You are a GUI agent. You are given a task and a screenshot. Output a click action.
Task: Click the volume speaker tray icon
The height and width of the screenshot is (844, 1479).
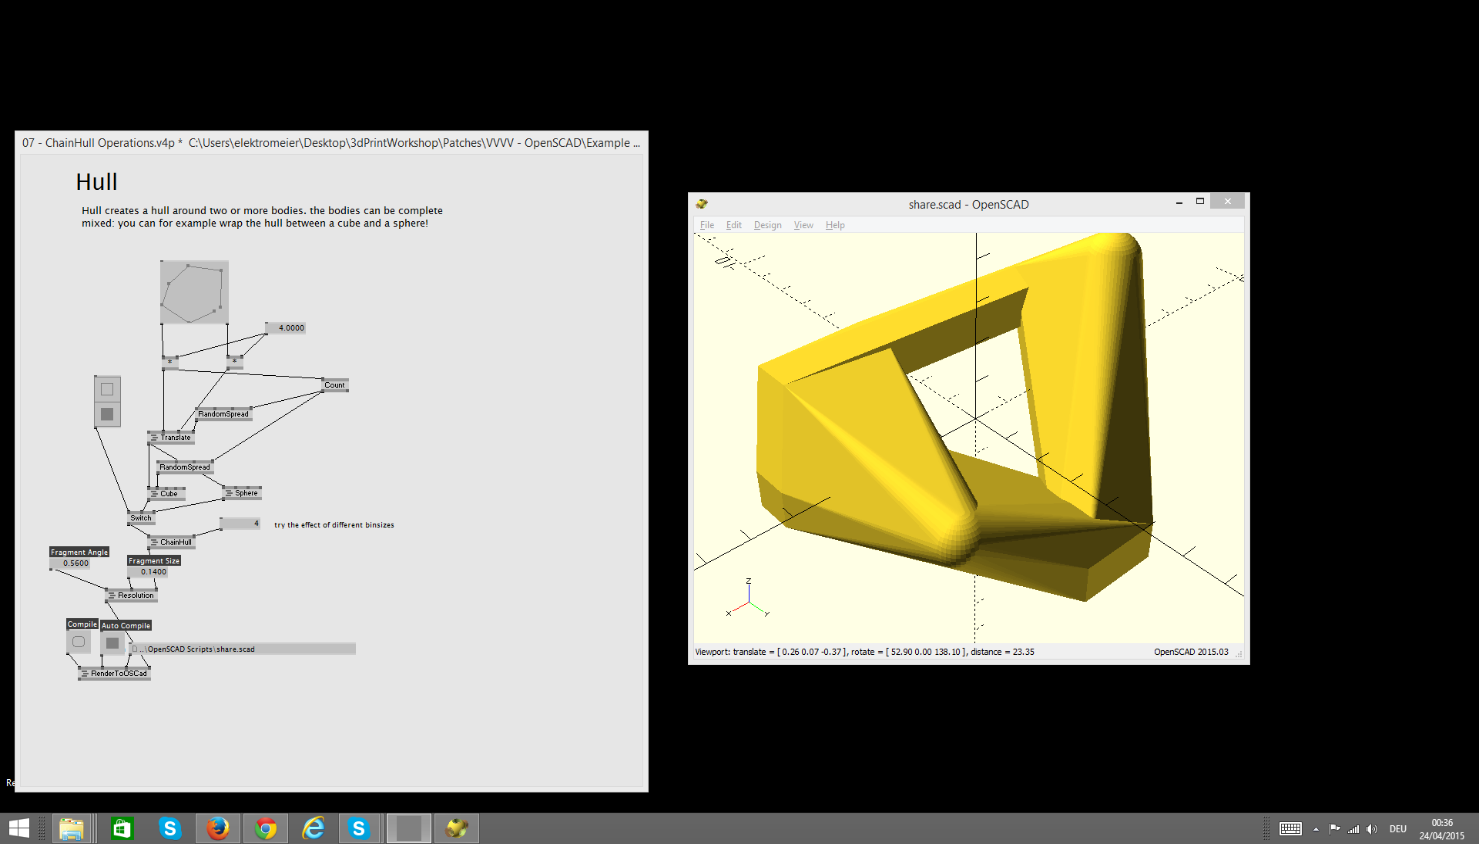click(x=1372, y=829)
